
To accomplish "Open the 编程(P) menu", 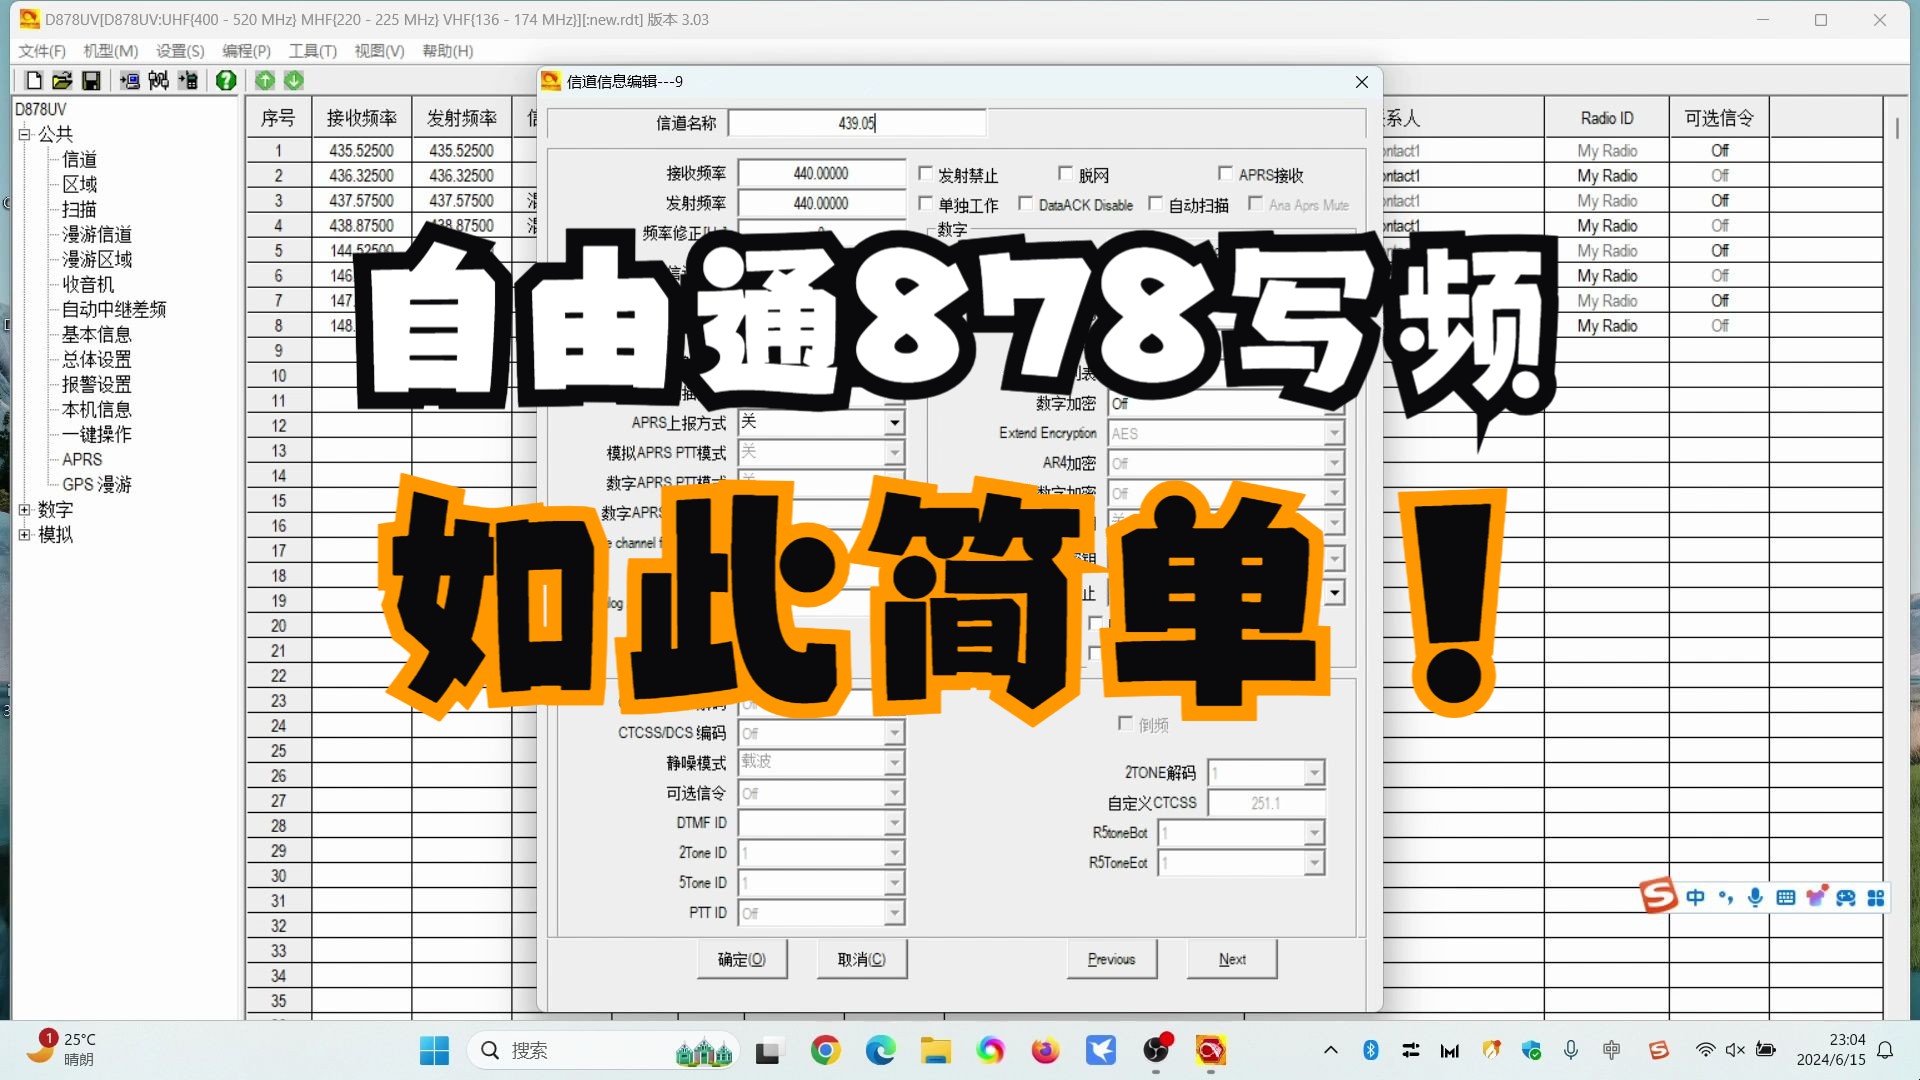I will pyautogui.click(x=246, y=51).
